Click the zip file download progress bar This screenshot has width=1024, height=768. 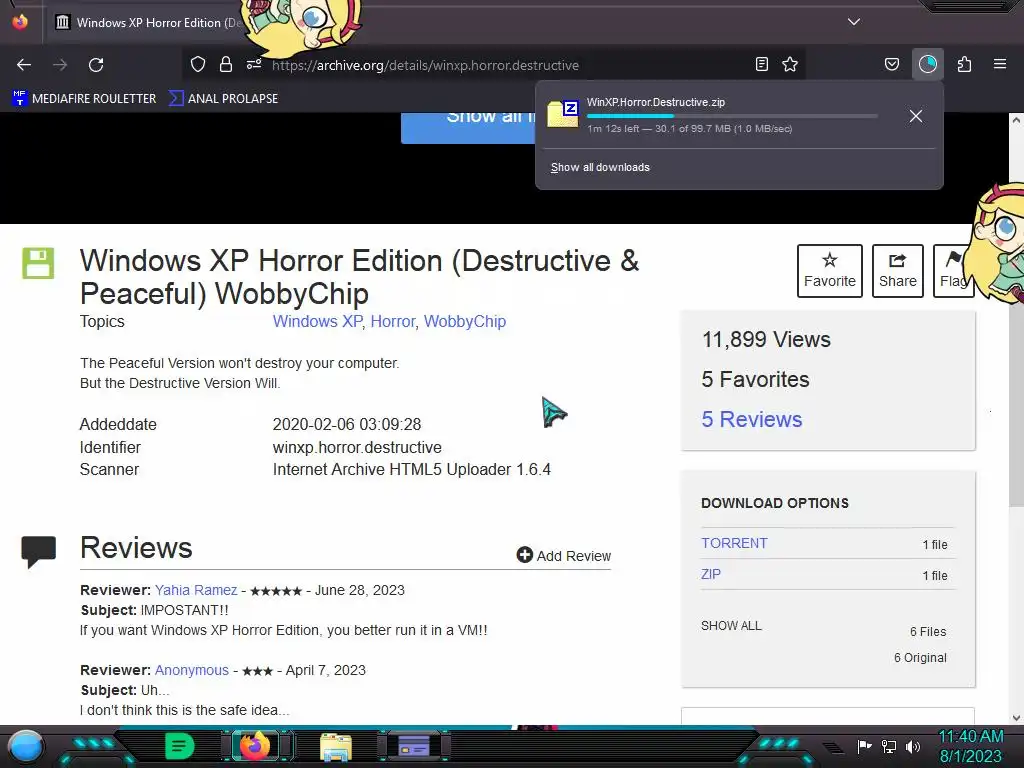coord(732,116)
